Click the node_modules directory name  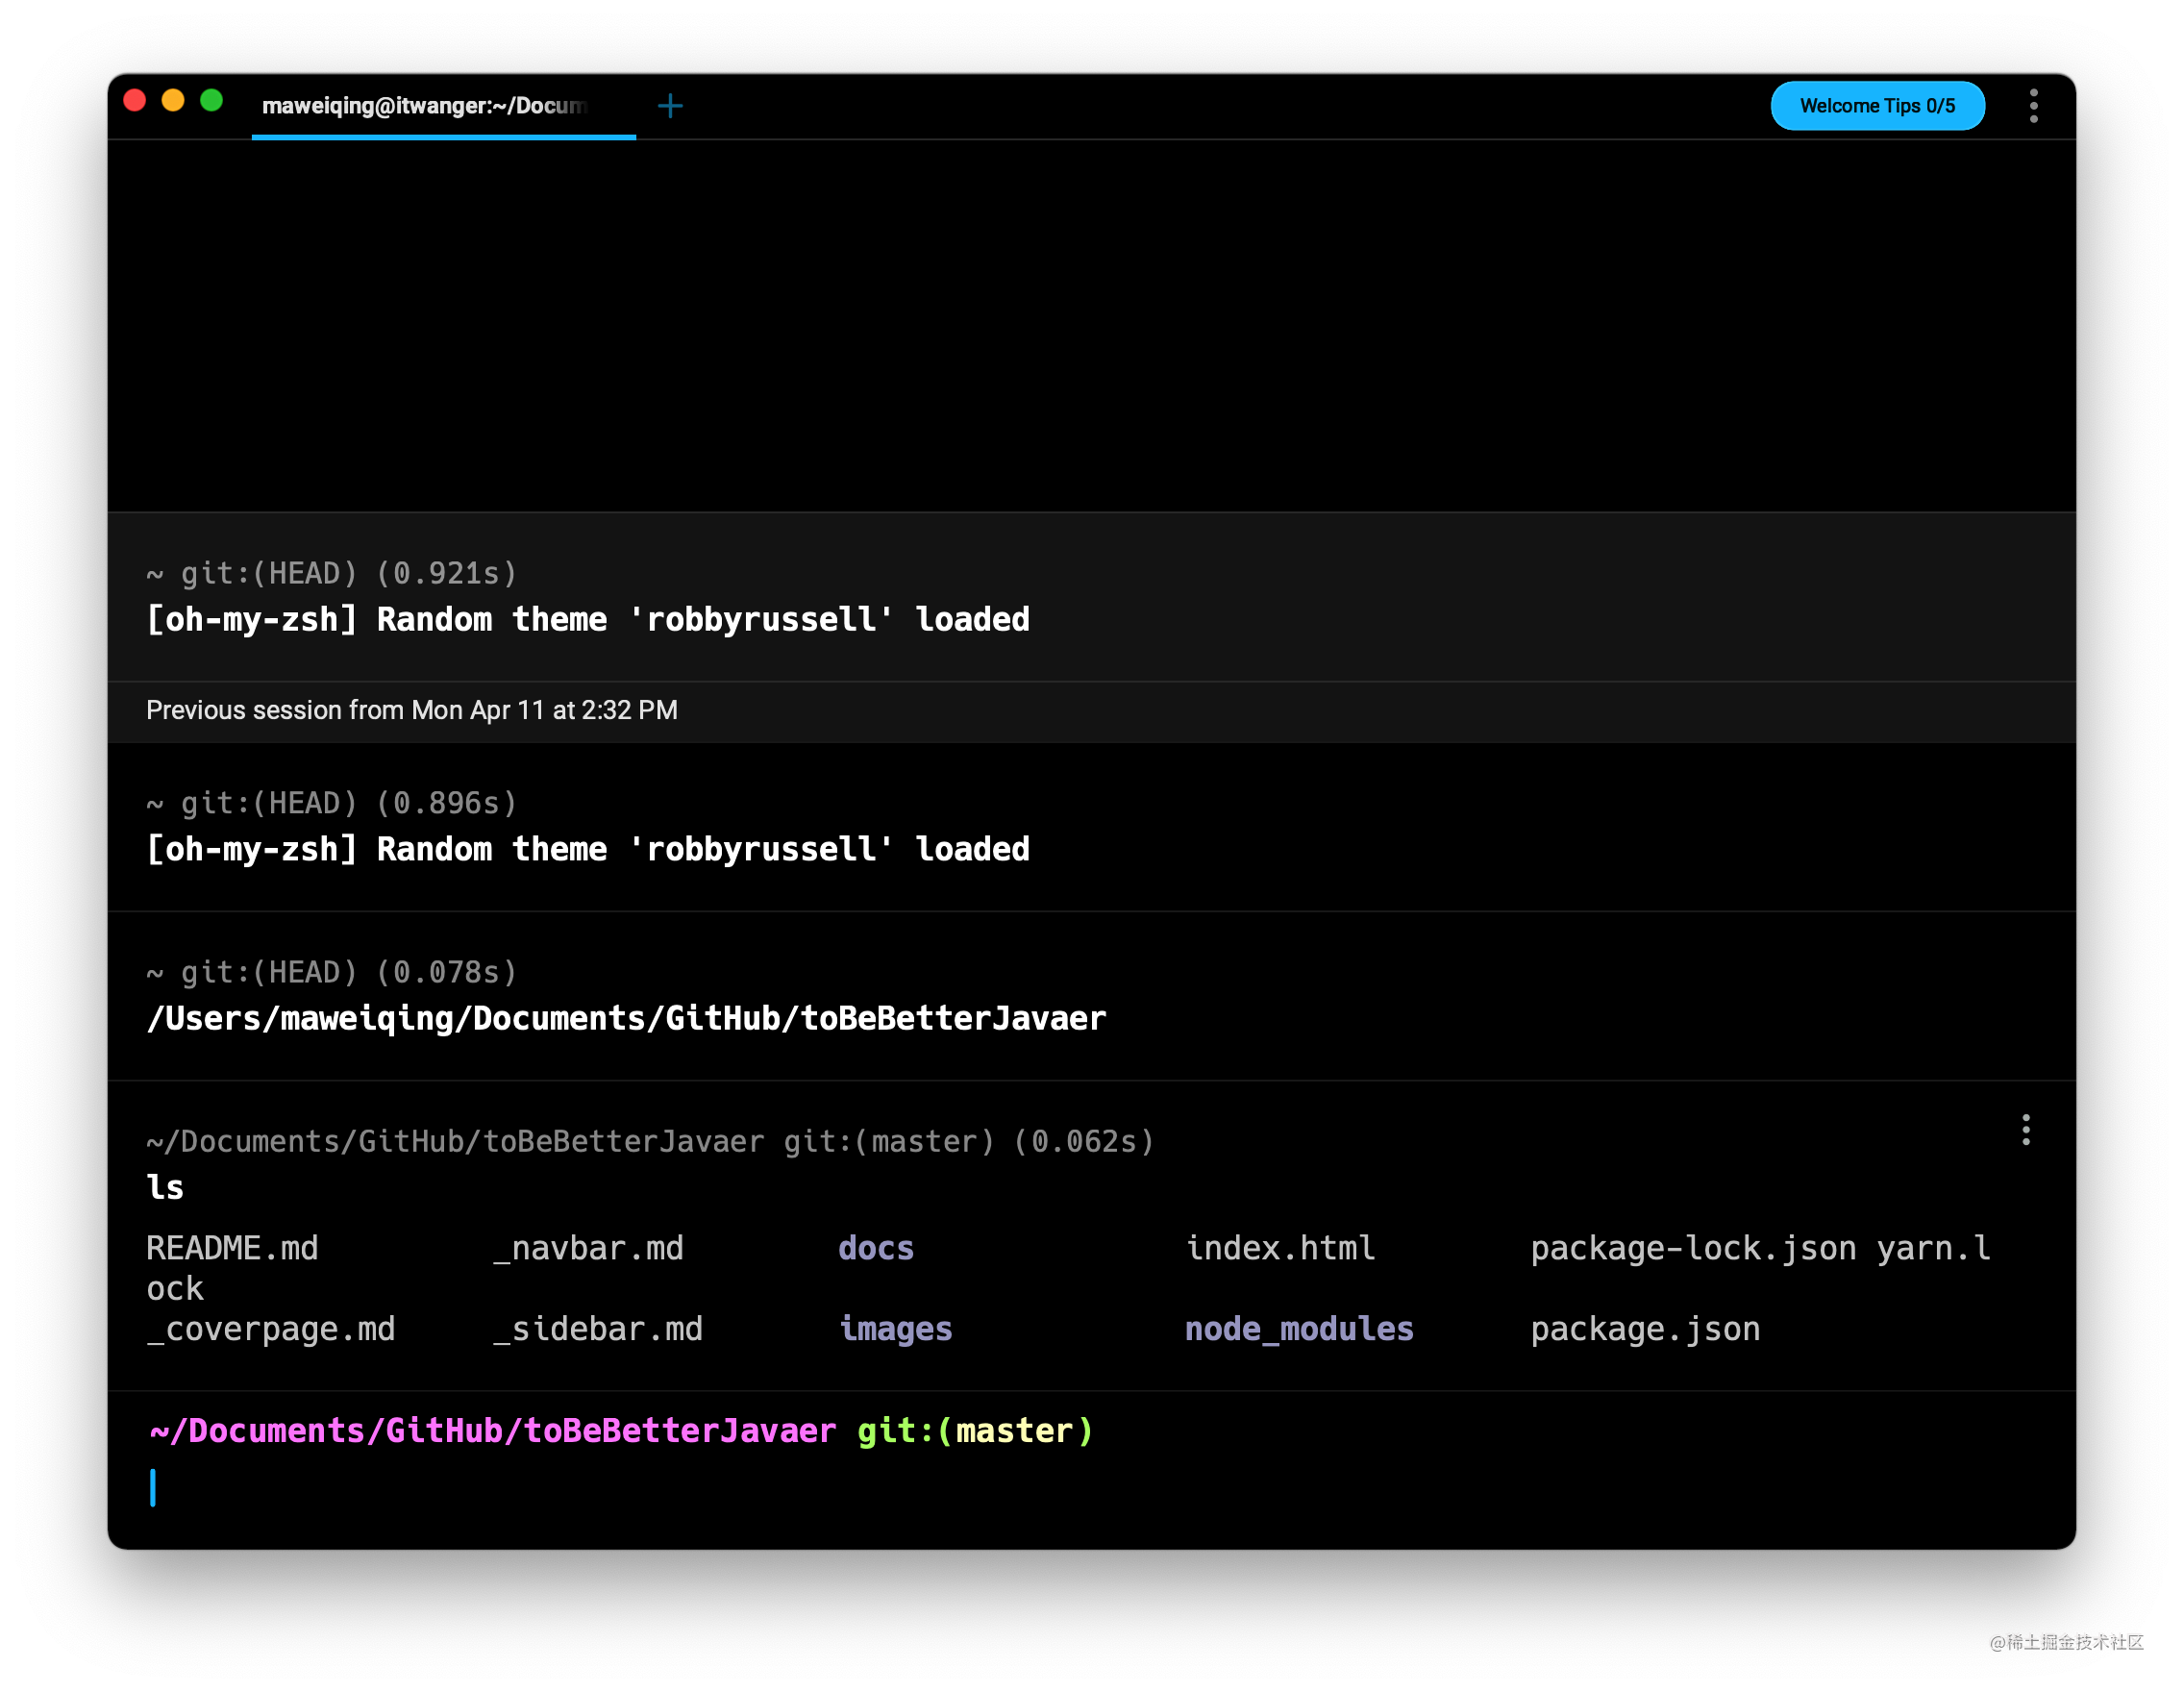(x=1299, y=1329)
